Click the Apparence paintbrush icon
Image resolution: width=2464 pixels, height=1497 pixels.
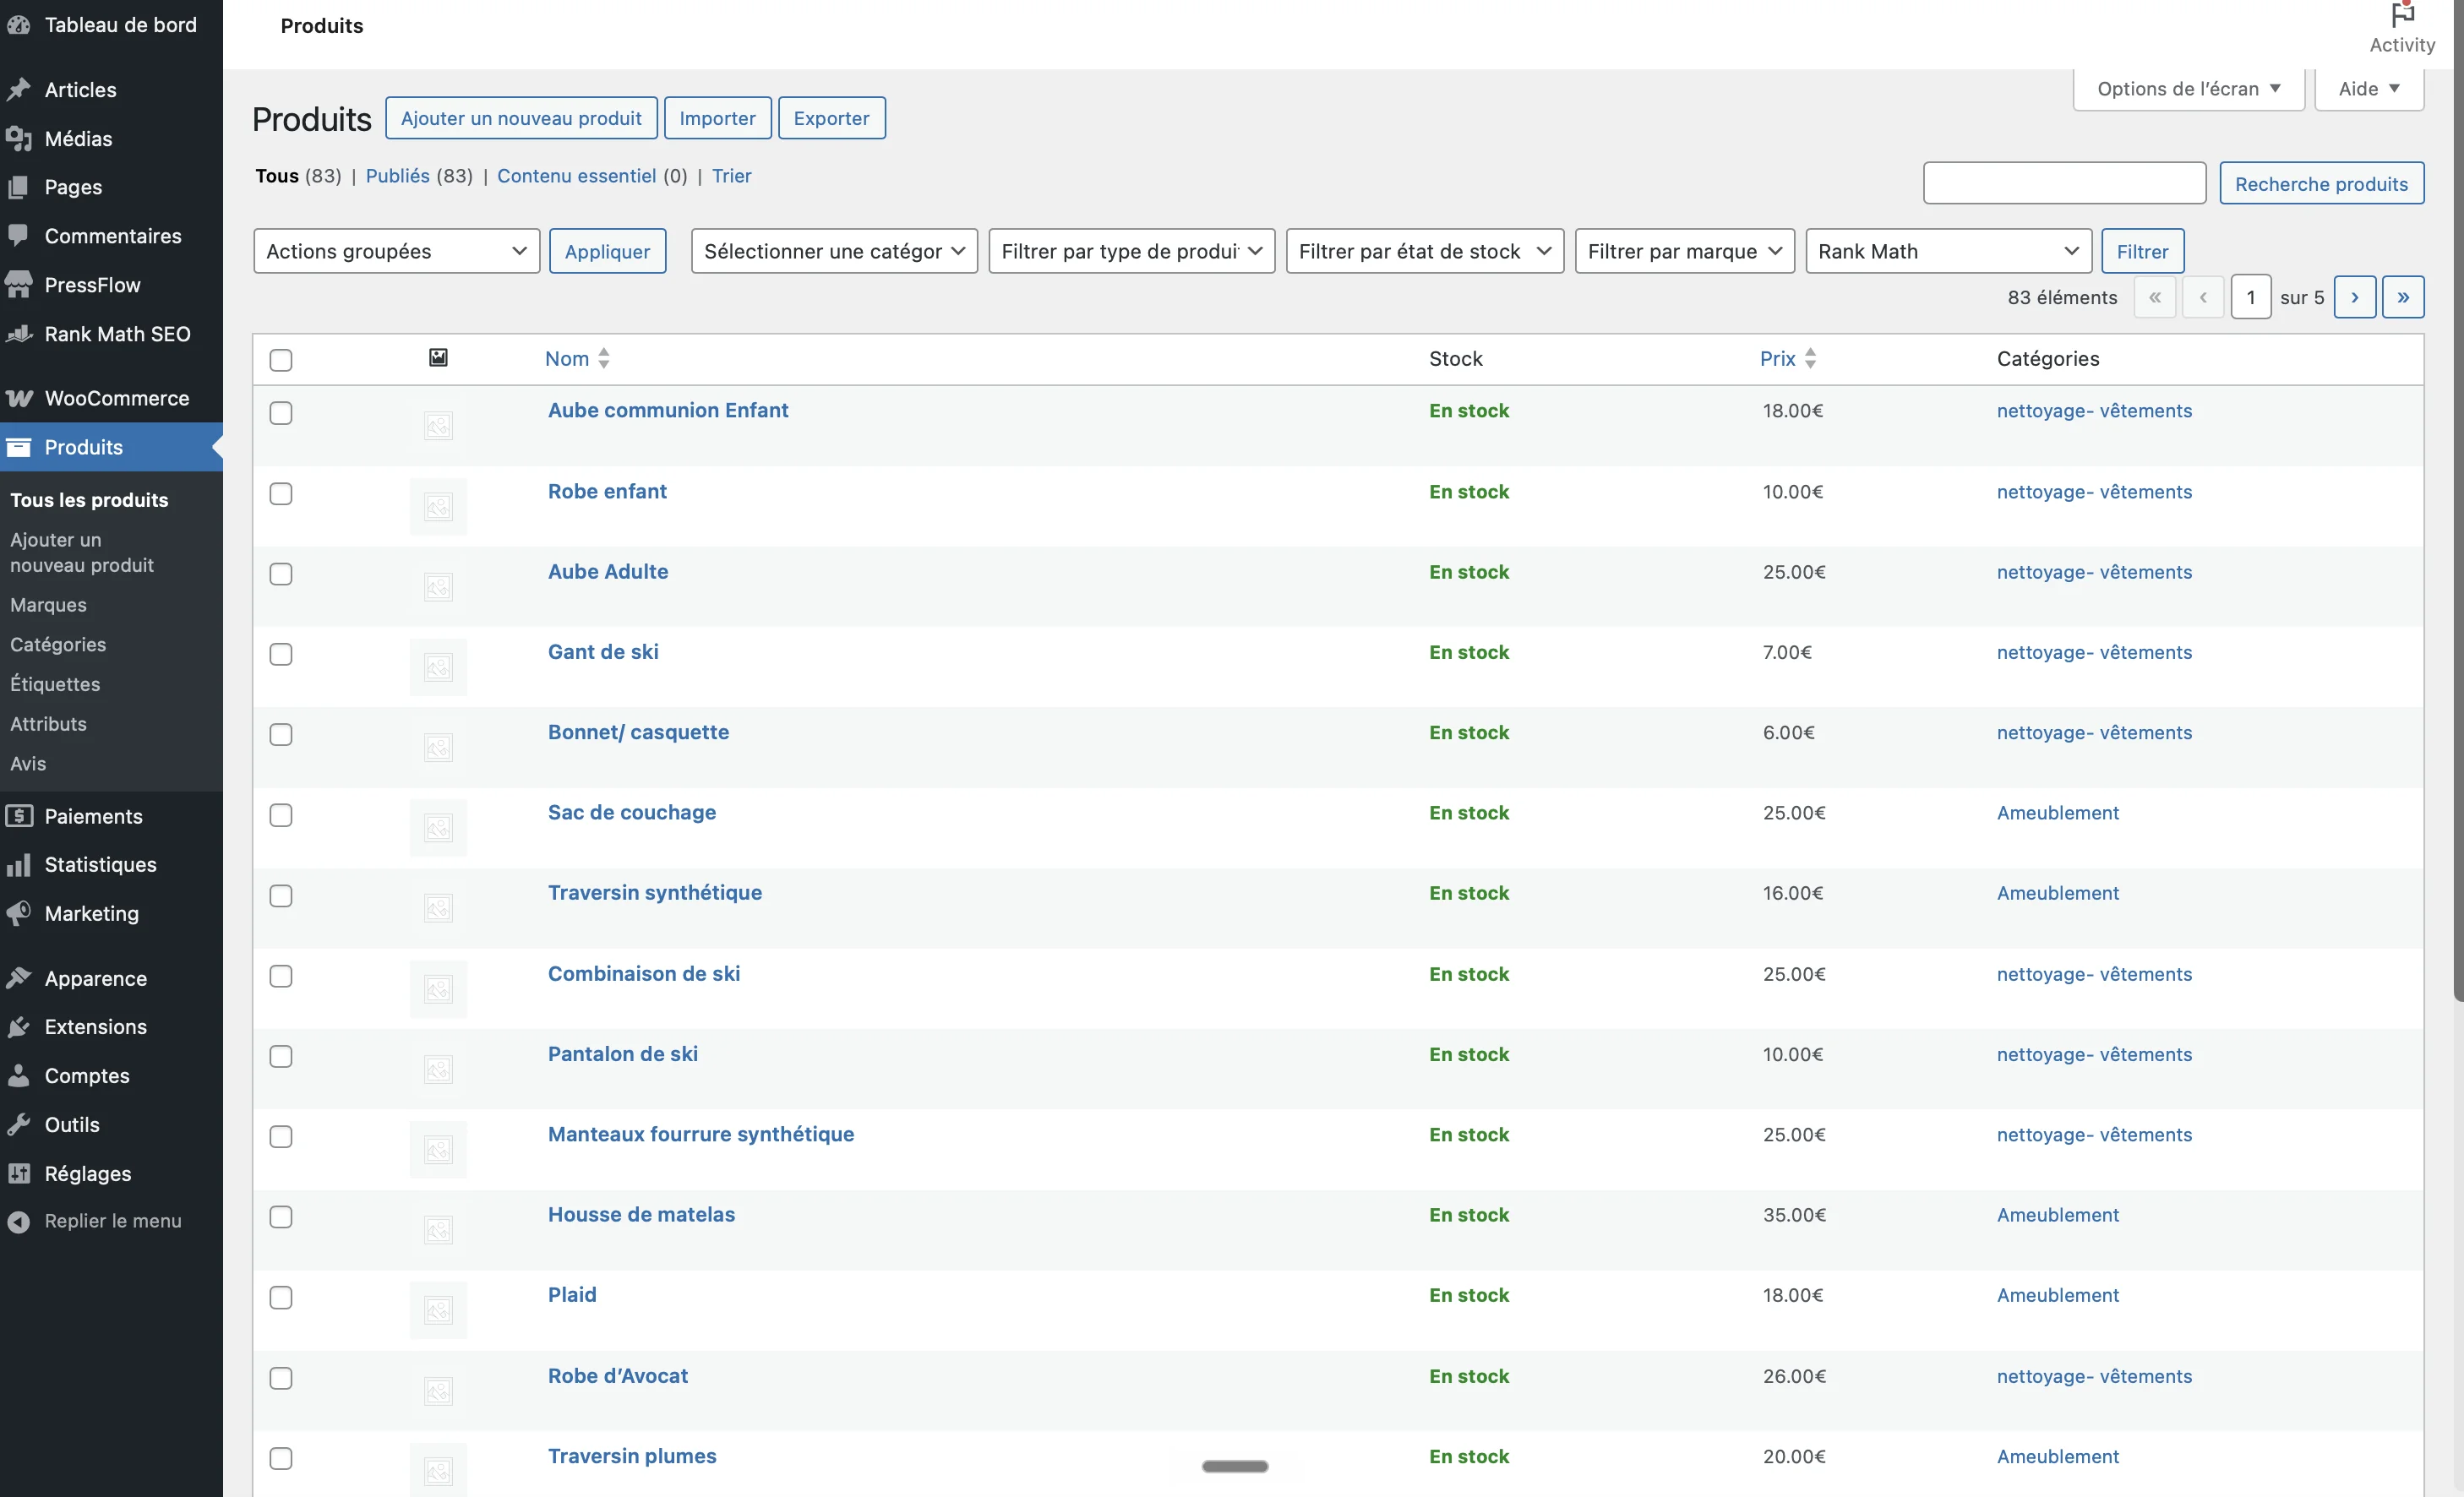[x=19, y=978]
